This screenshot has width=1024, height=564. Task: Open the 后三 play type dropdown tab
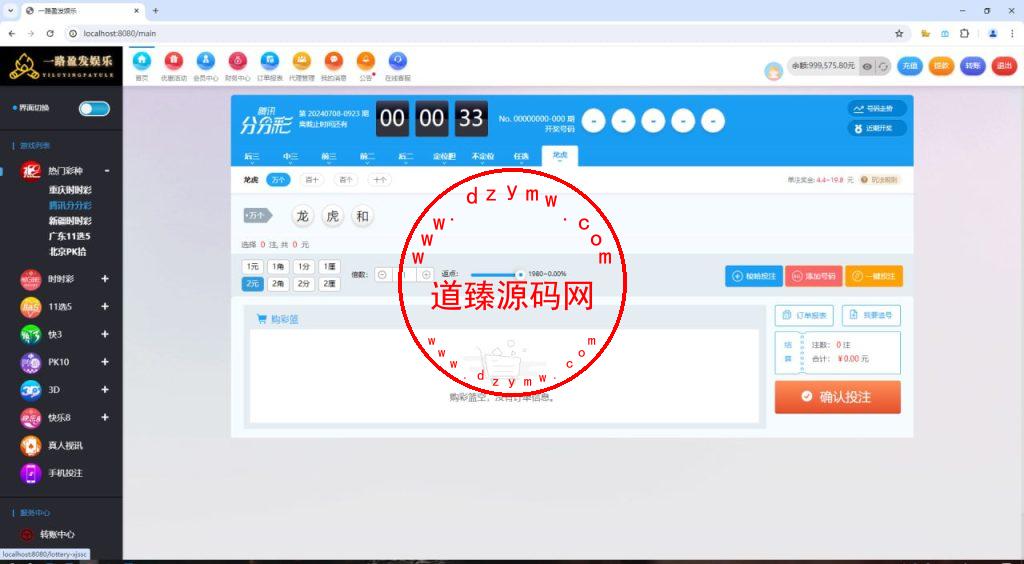(251, 157)
